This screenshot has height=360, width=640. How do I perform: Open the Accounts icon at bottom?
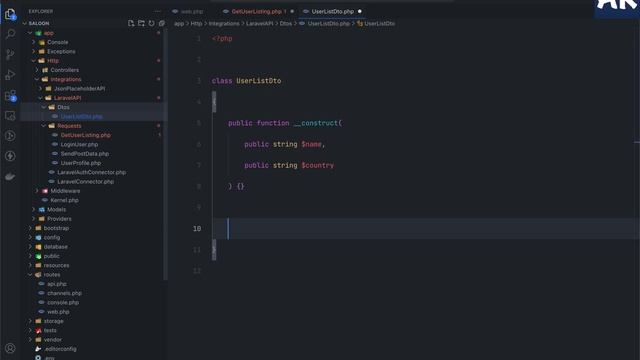pos(10,348)
